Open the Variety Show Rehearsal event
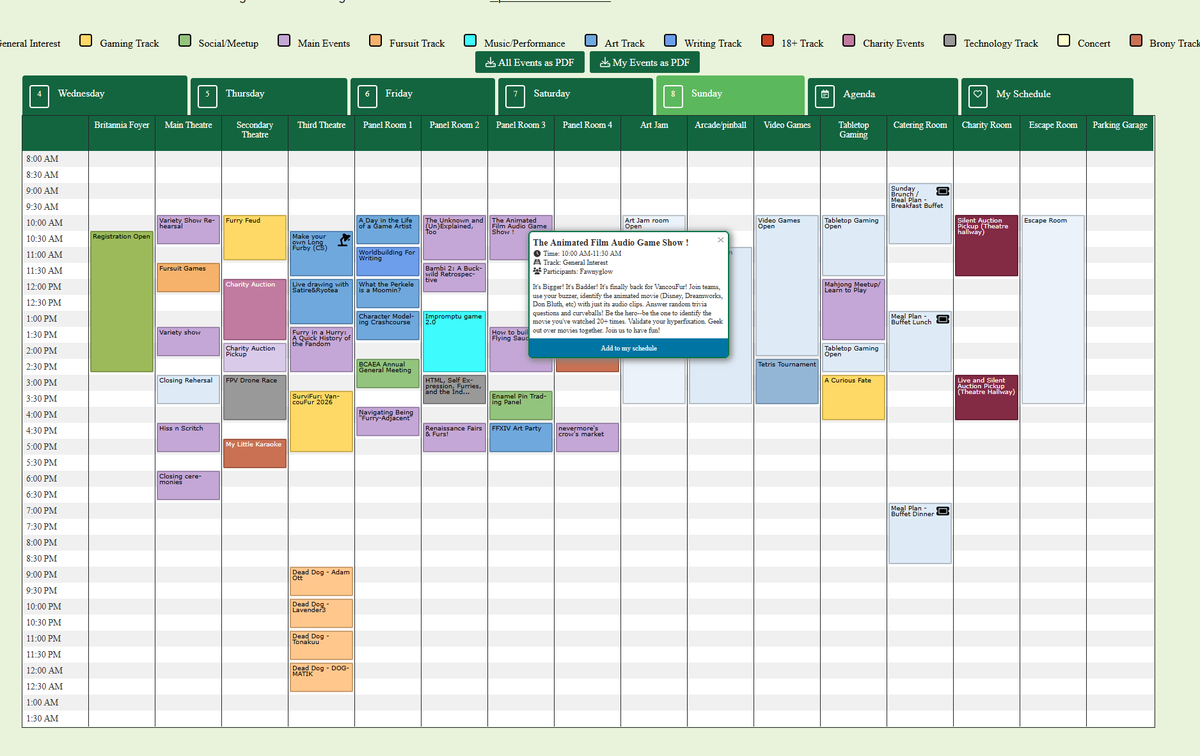This screenshot has height=756, width=1200. [188, 229]
